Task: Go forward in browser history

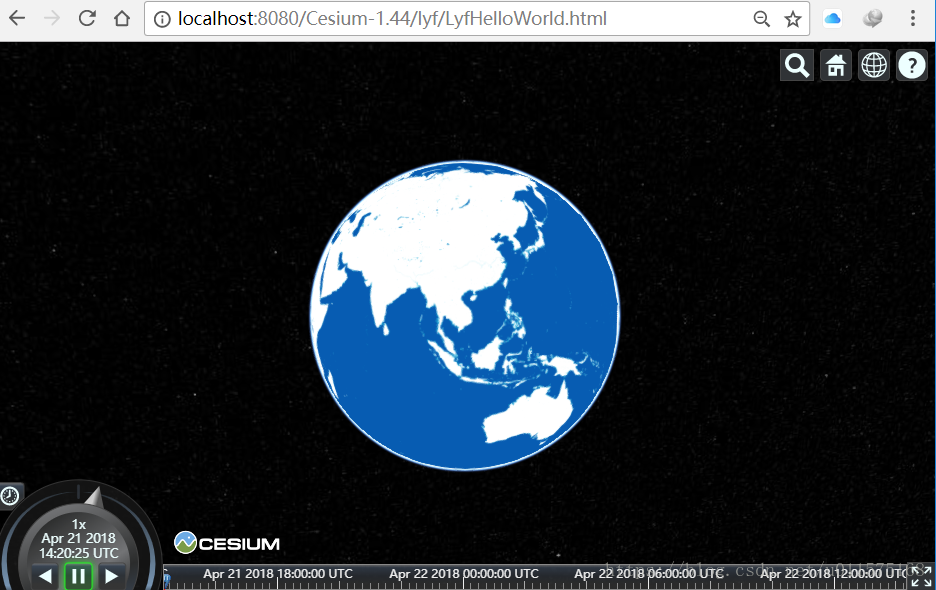Action: (52, 19)
